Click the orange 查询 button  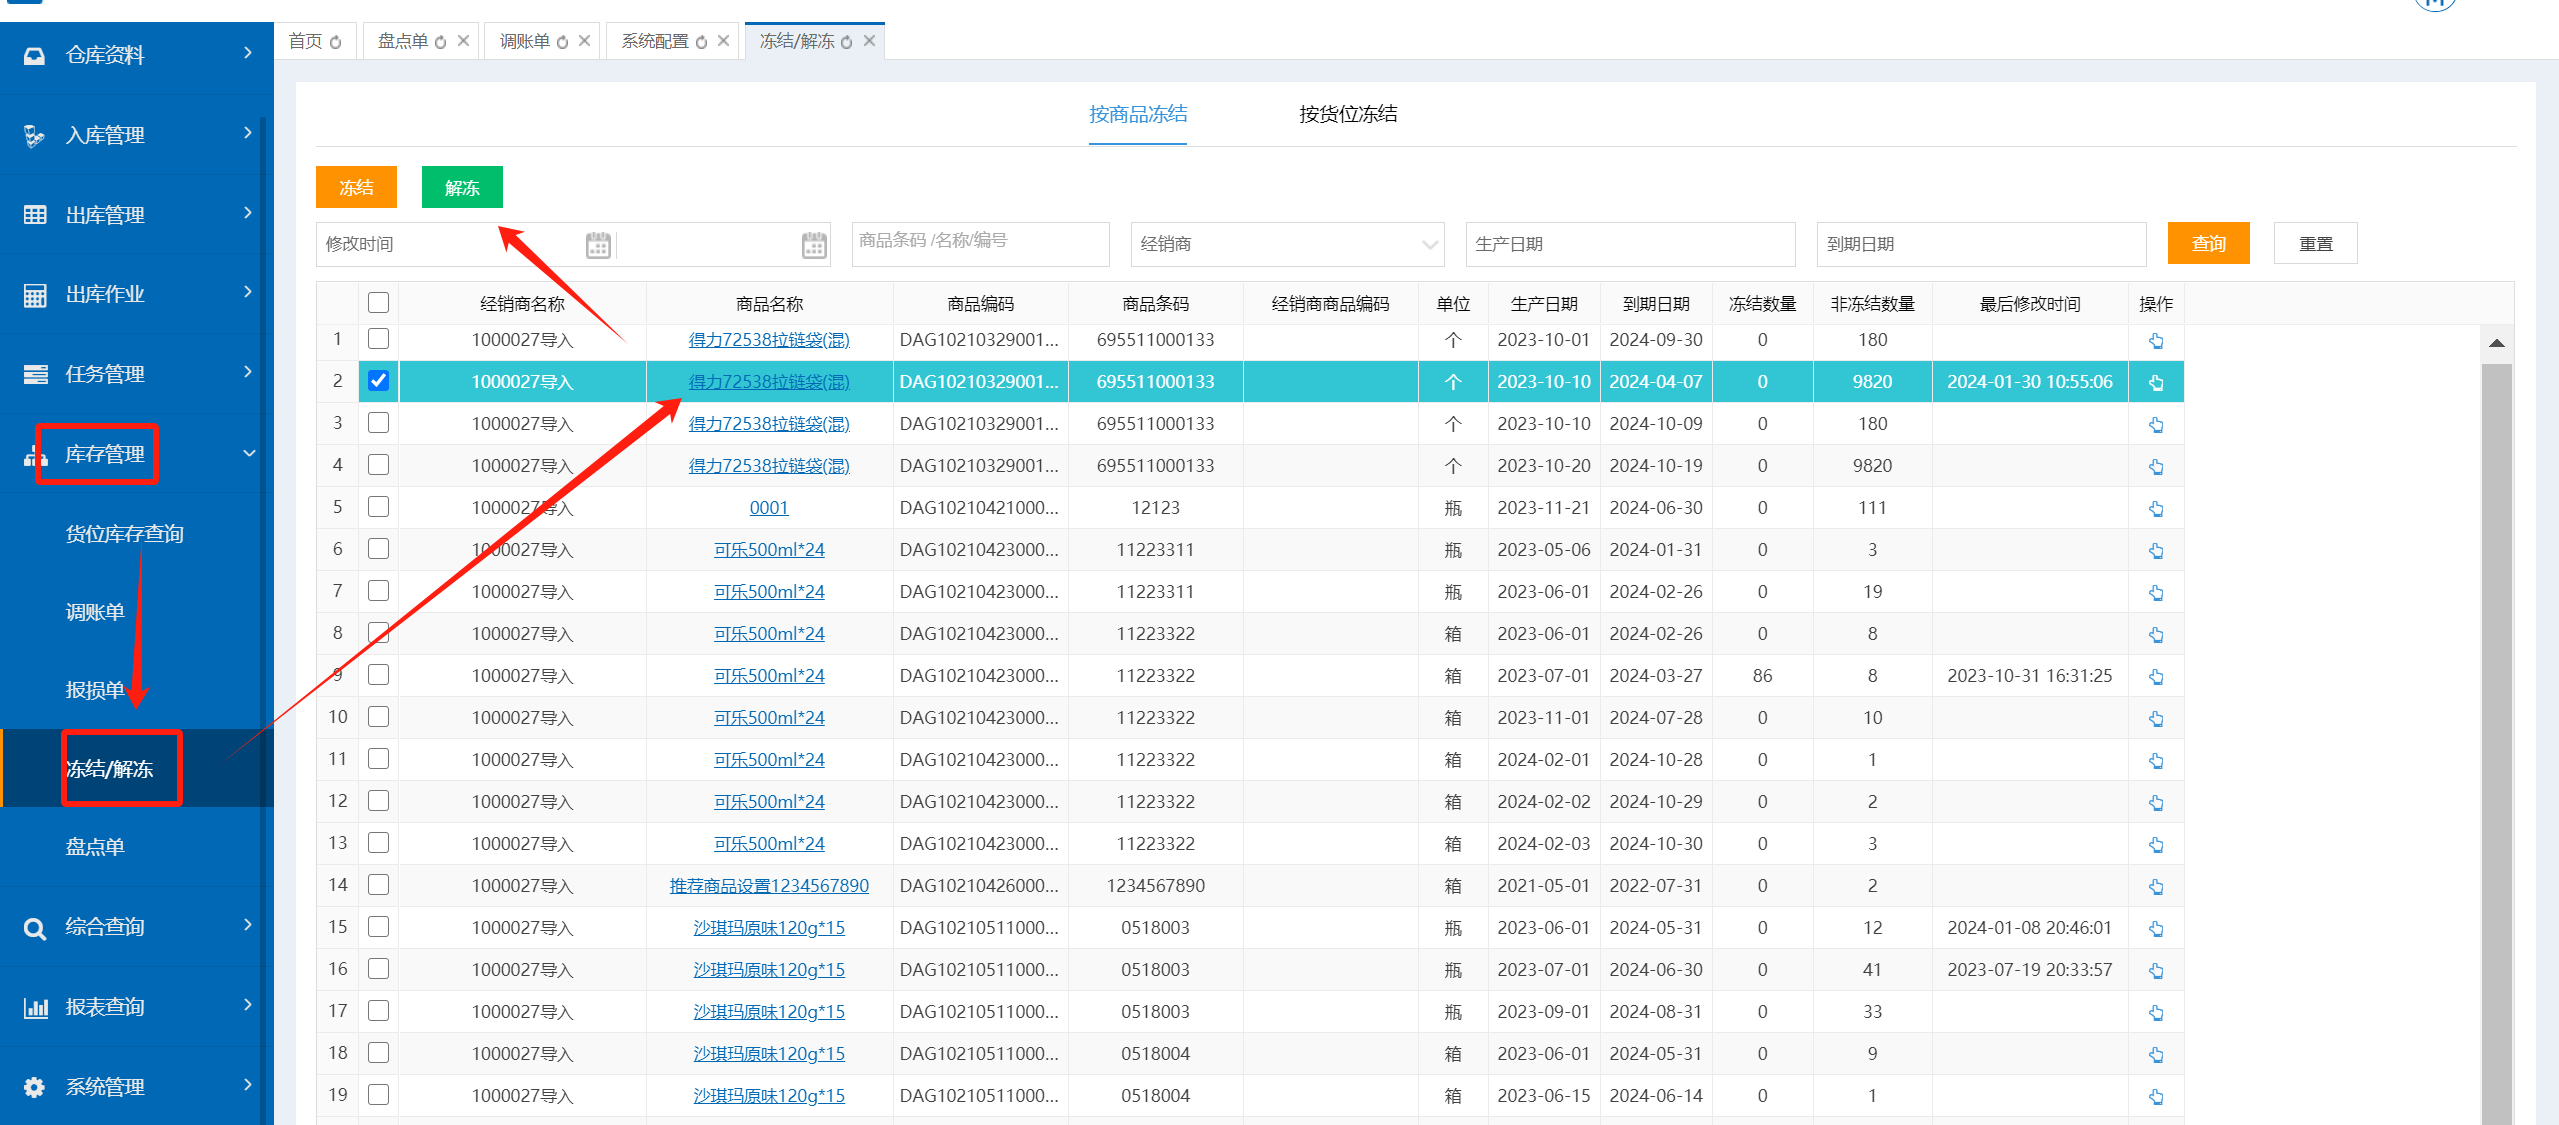[2207, 244]
